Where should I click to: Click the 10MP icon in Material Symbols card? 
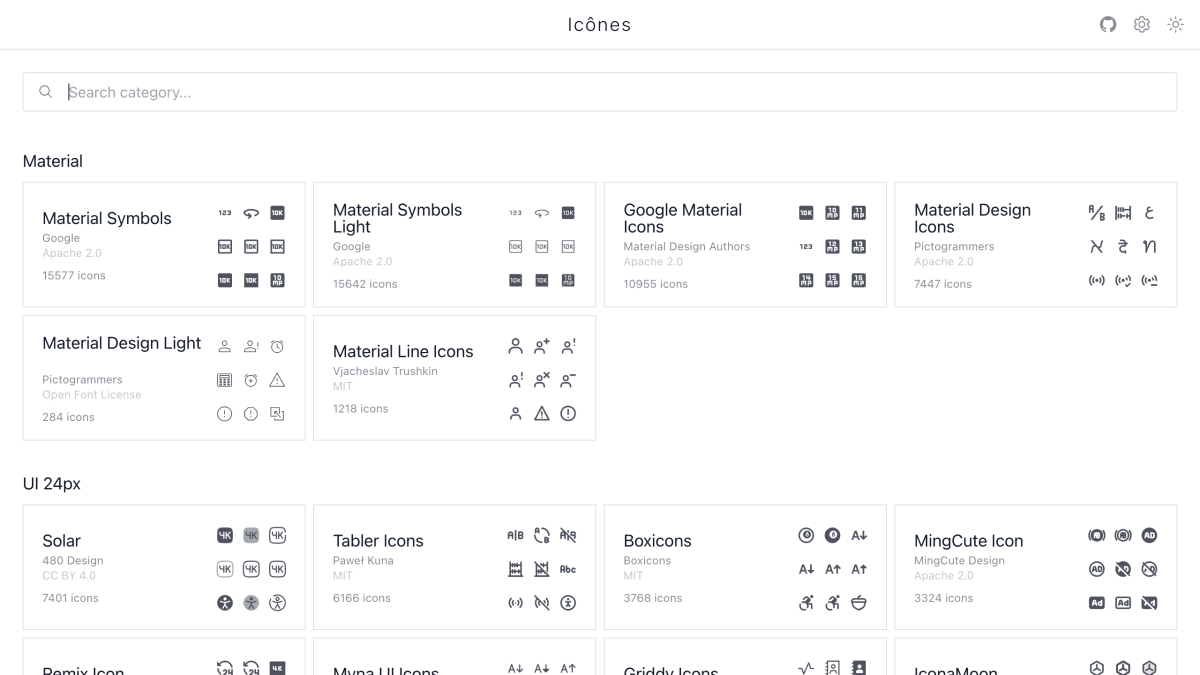[x=277, y=280]
